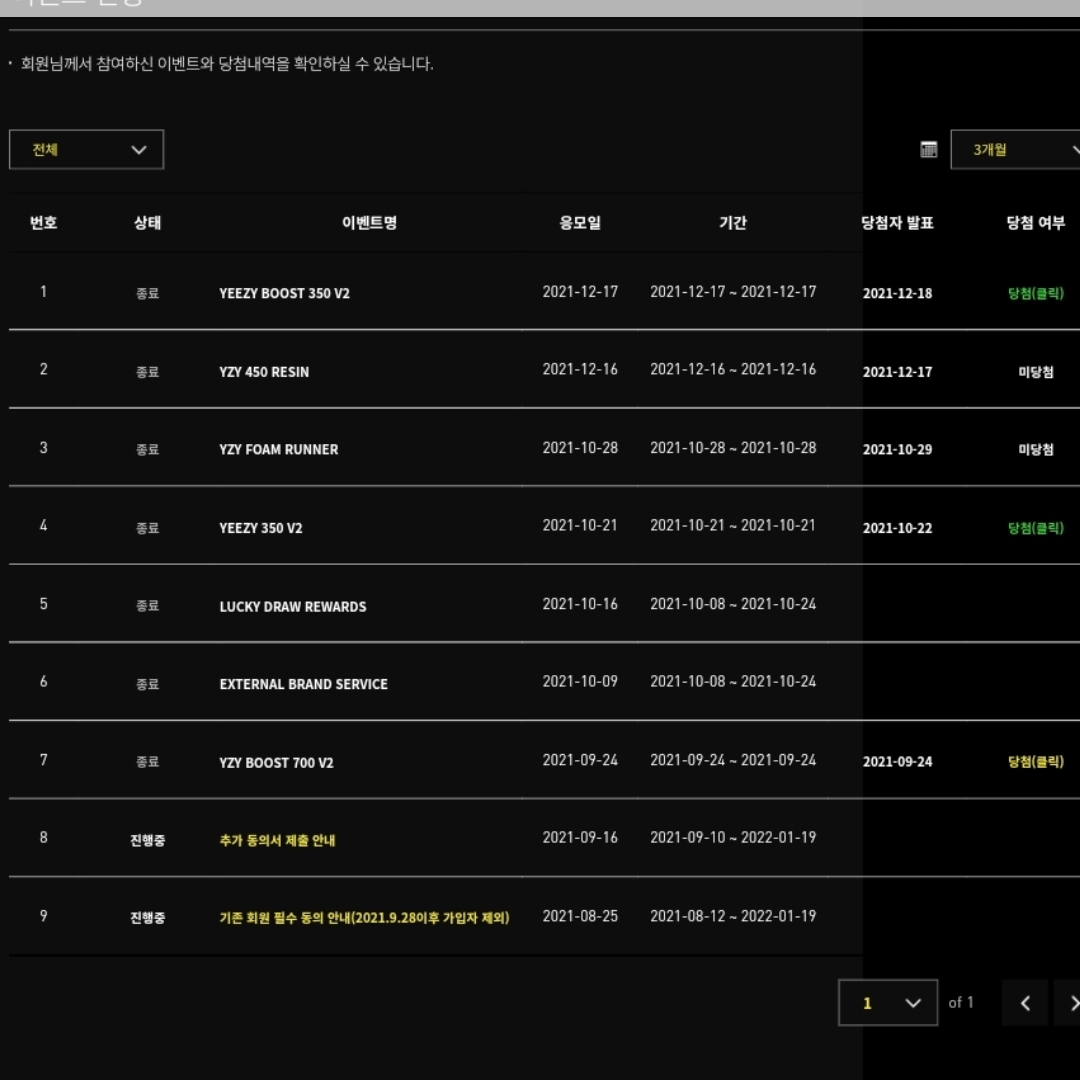Go to the previous page arrow

pyautogui.click(x=1025, y=1003)
